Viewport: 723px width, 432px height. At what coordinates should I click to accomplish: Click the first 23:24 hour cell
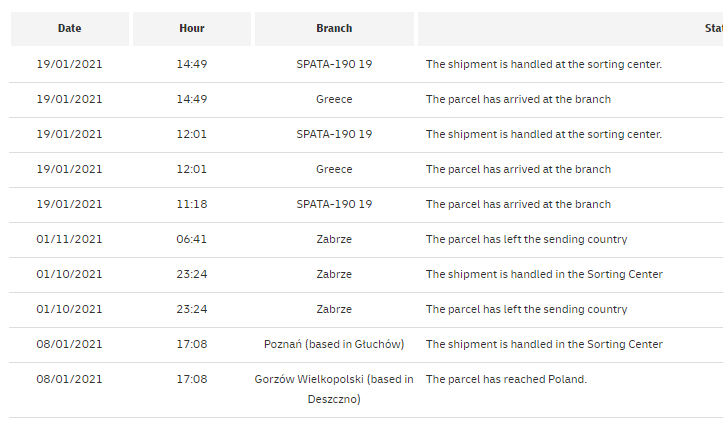pyautogui.click(x=192, y=275)
